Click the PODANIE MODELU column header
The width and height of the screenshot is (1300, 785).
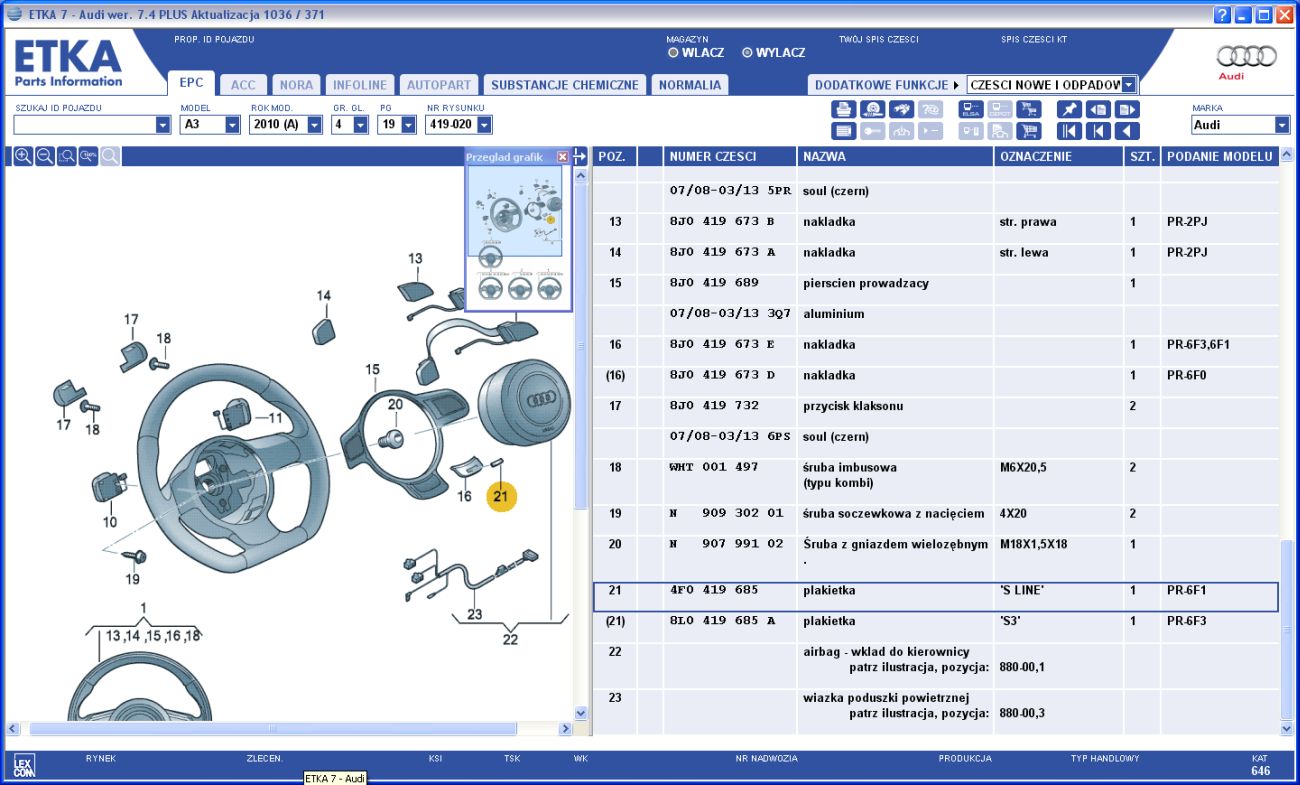pos(1219,157)
